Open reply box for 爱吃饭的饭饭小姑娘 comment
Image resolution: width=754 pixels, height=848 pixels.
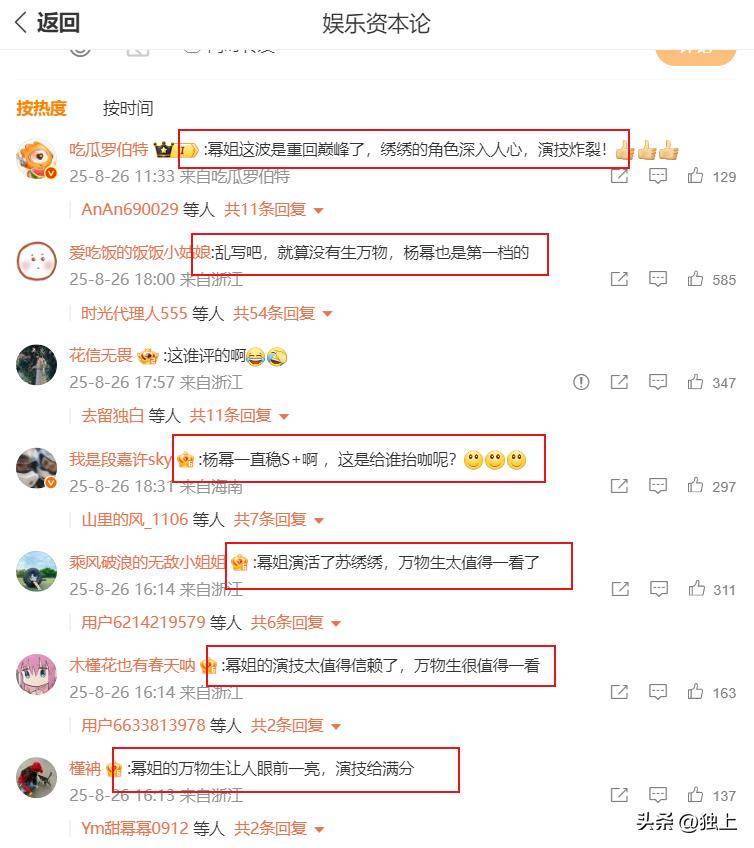tap(658, 279)
